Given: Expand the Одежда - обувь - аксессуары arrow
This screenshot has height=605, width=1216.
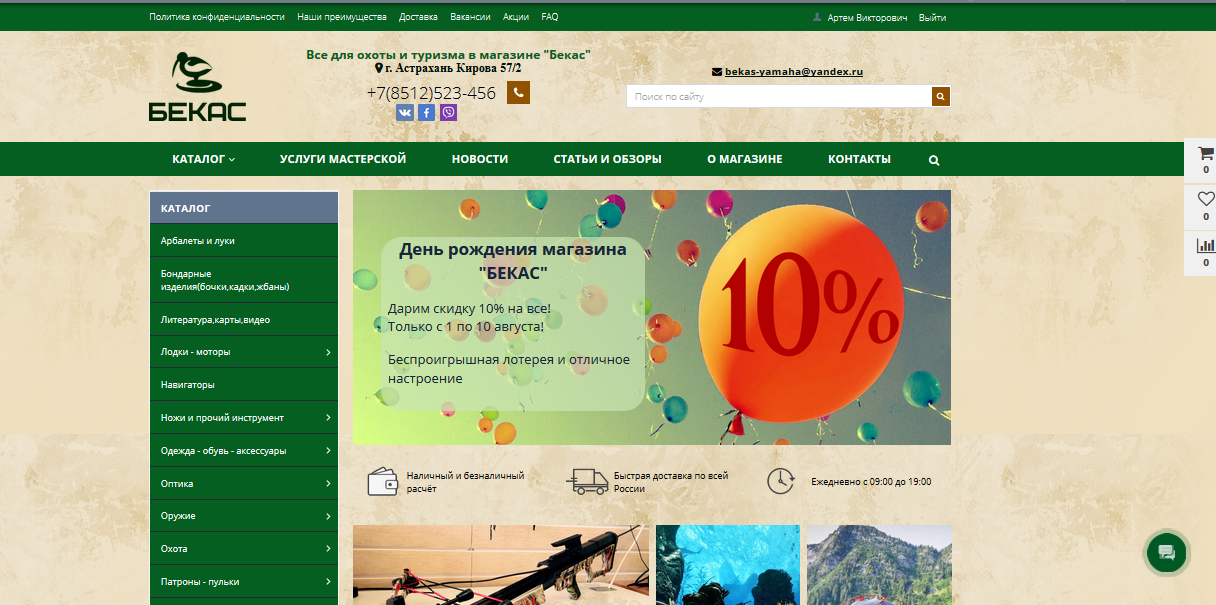Looking at the screenshot, I should [x=328, y=451].
